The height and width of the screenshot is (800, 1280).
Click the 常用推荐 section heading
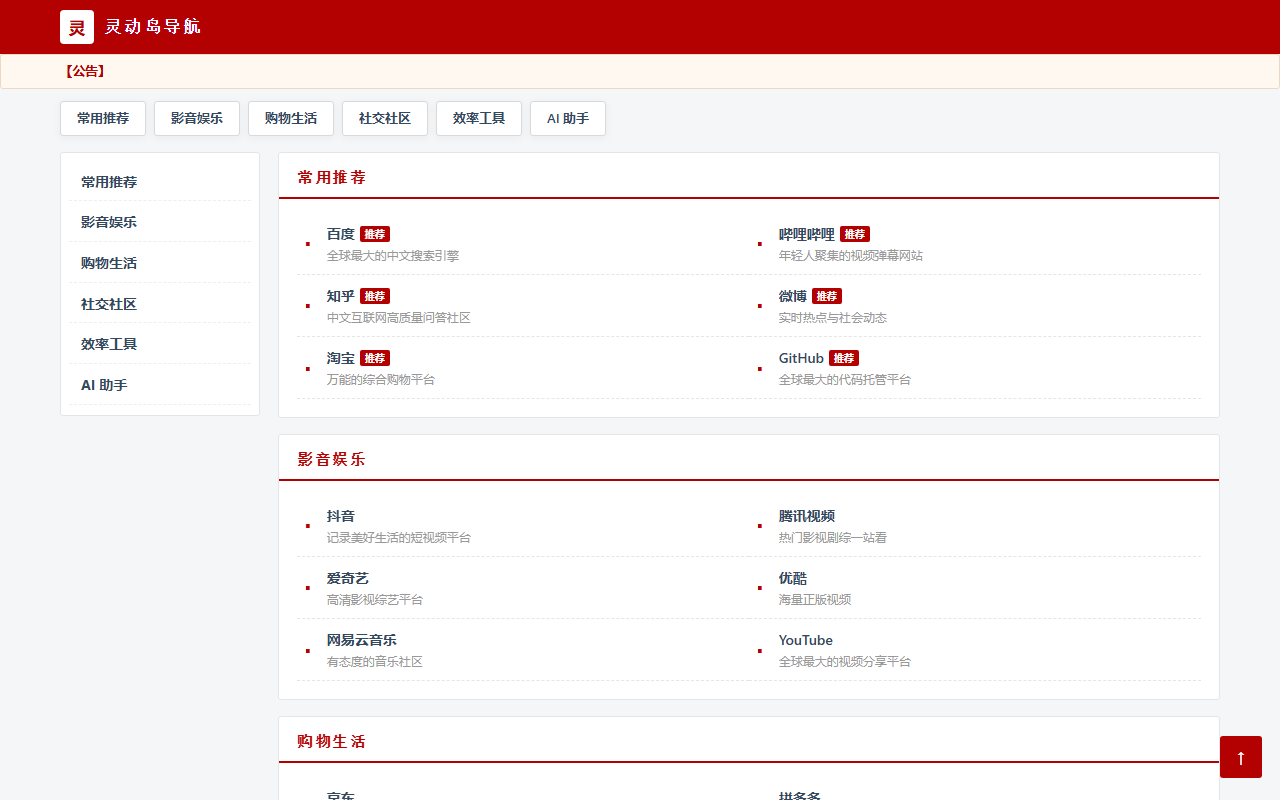pyautogui.click(x=332, y=177)
